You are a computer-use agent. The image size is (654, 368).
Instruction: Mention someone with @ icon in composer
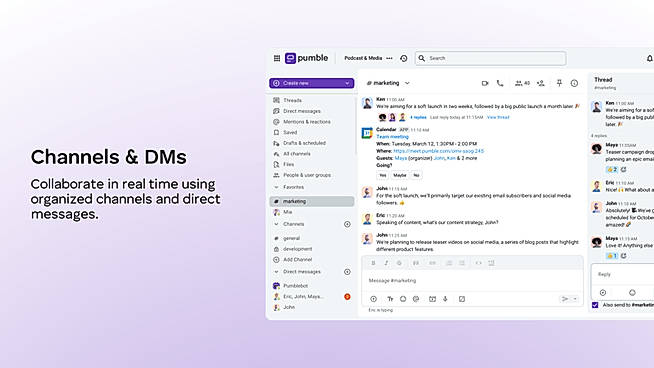pos(416,299)
